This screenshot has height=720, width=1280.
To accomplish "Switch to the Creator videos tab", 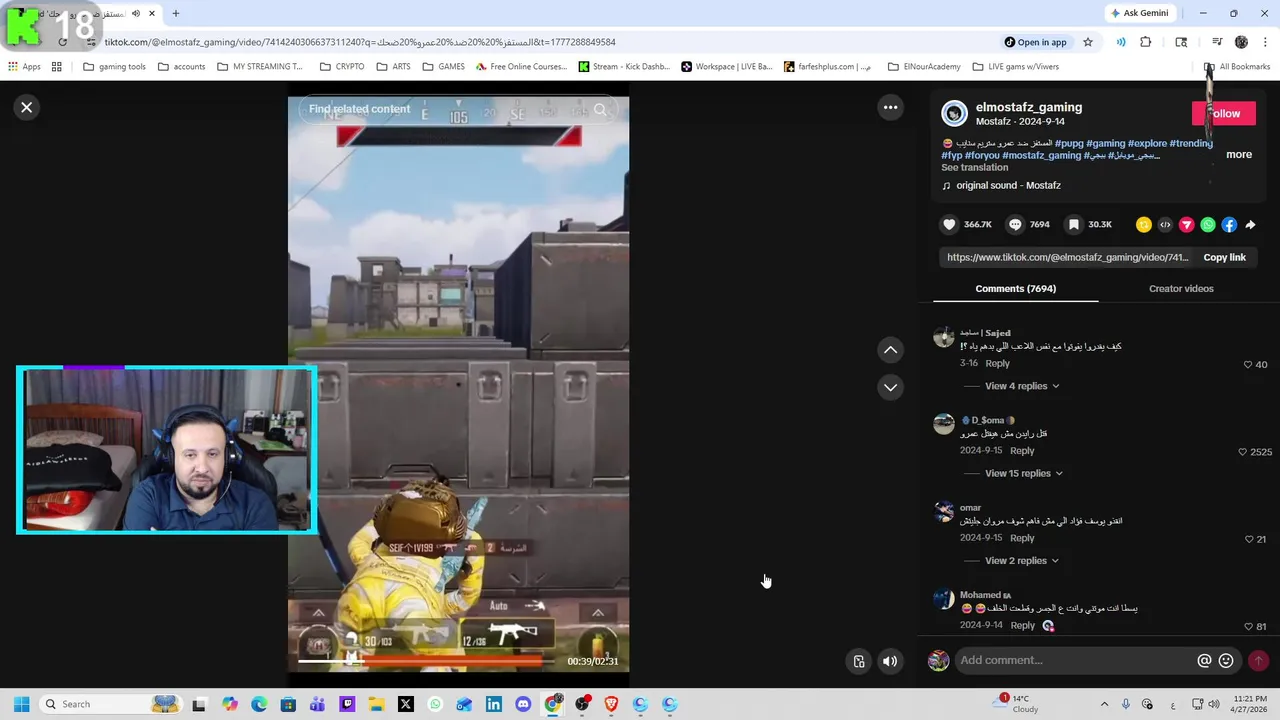I will (1181, 288).
